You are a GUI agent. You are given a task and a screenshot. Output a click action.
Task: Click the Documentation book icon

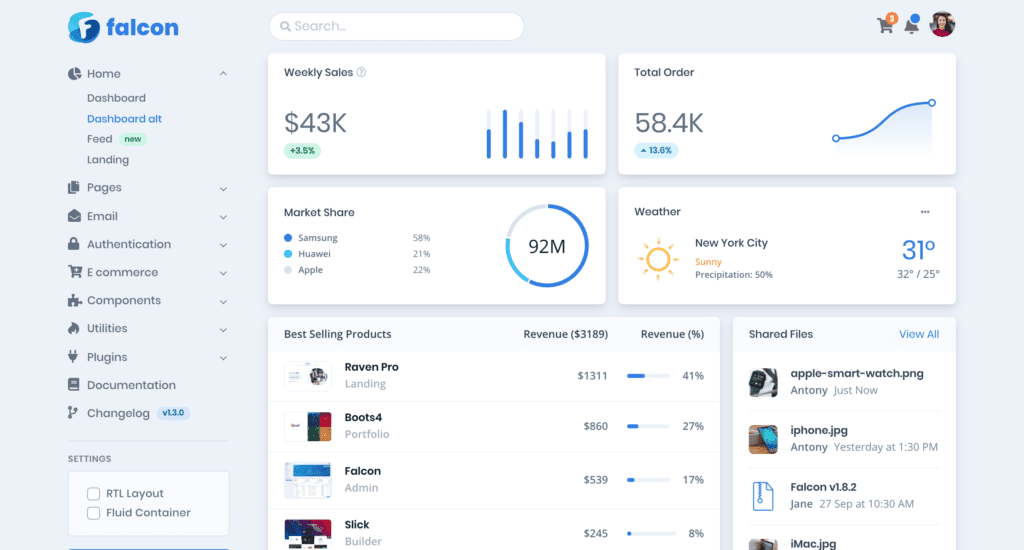point(74,385)
